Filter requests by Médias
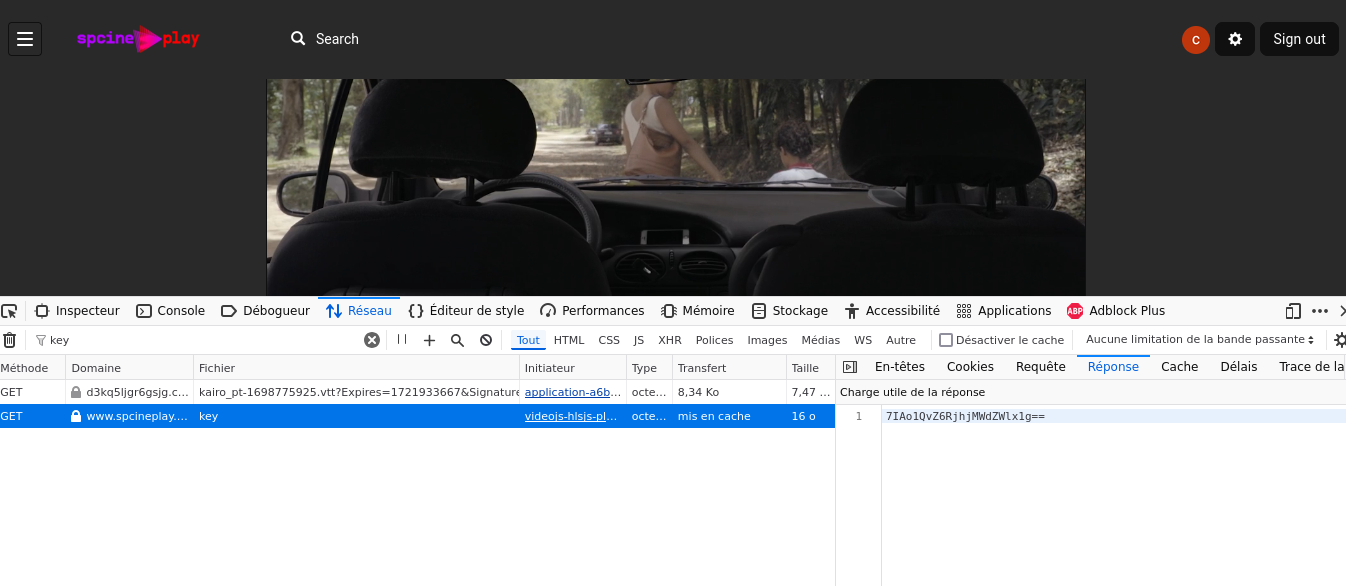The width and height of the screenshot is (1346, 586). click(821, 340)
